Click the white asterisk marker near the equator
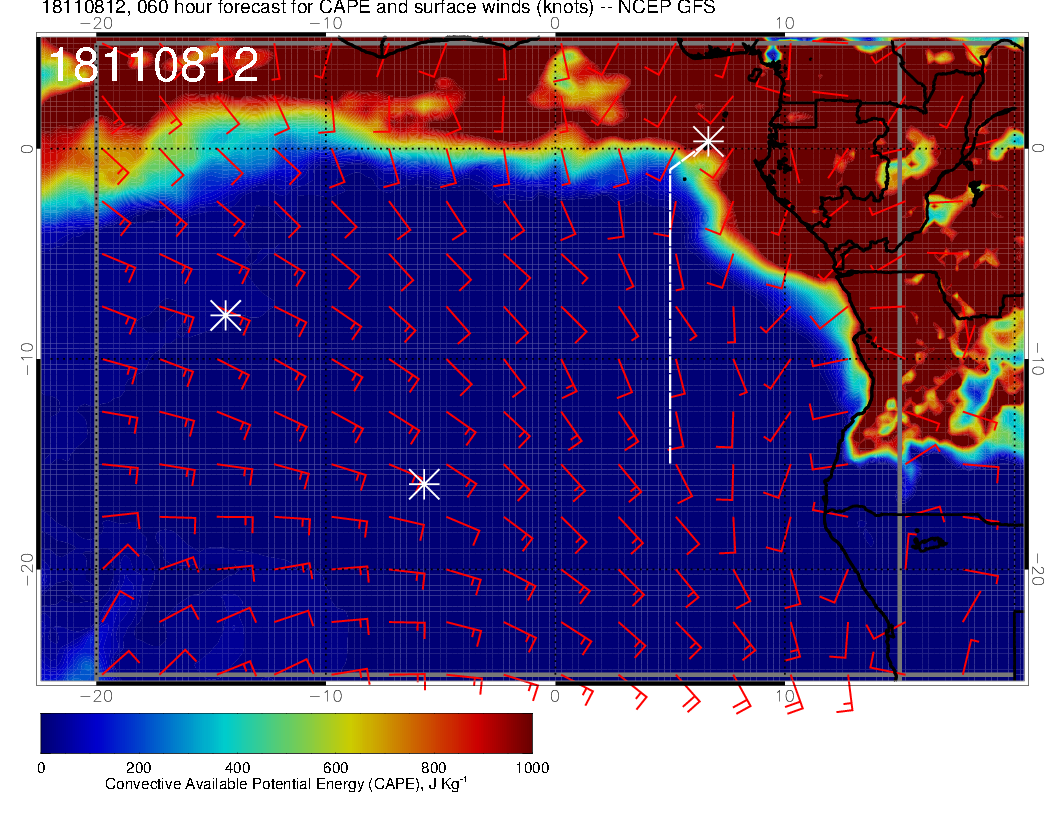 click(x=708, y=141)
